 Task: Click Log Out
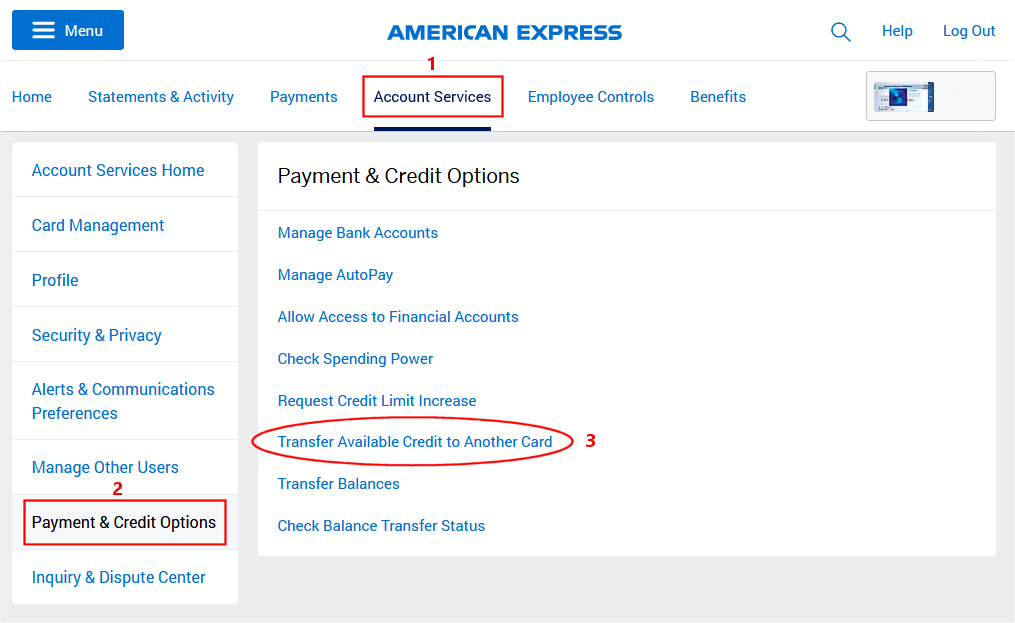pos(968,31)
